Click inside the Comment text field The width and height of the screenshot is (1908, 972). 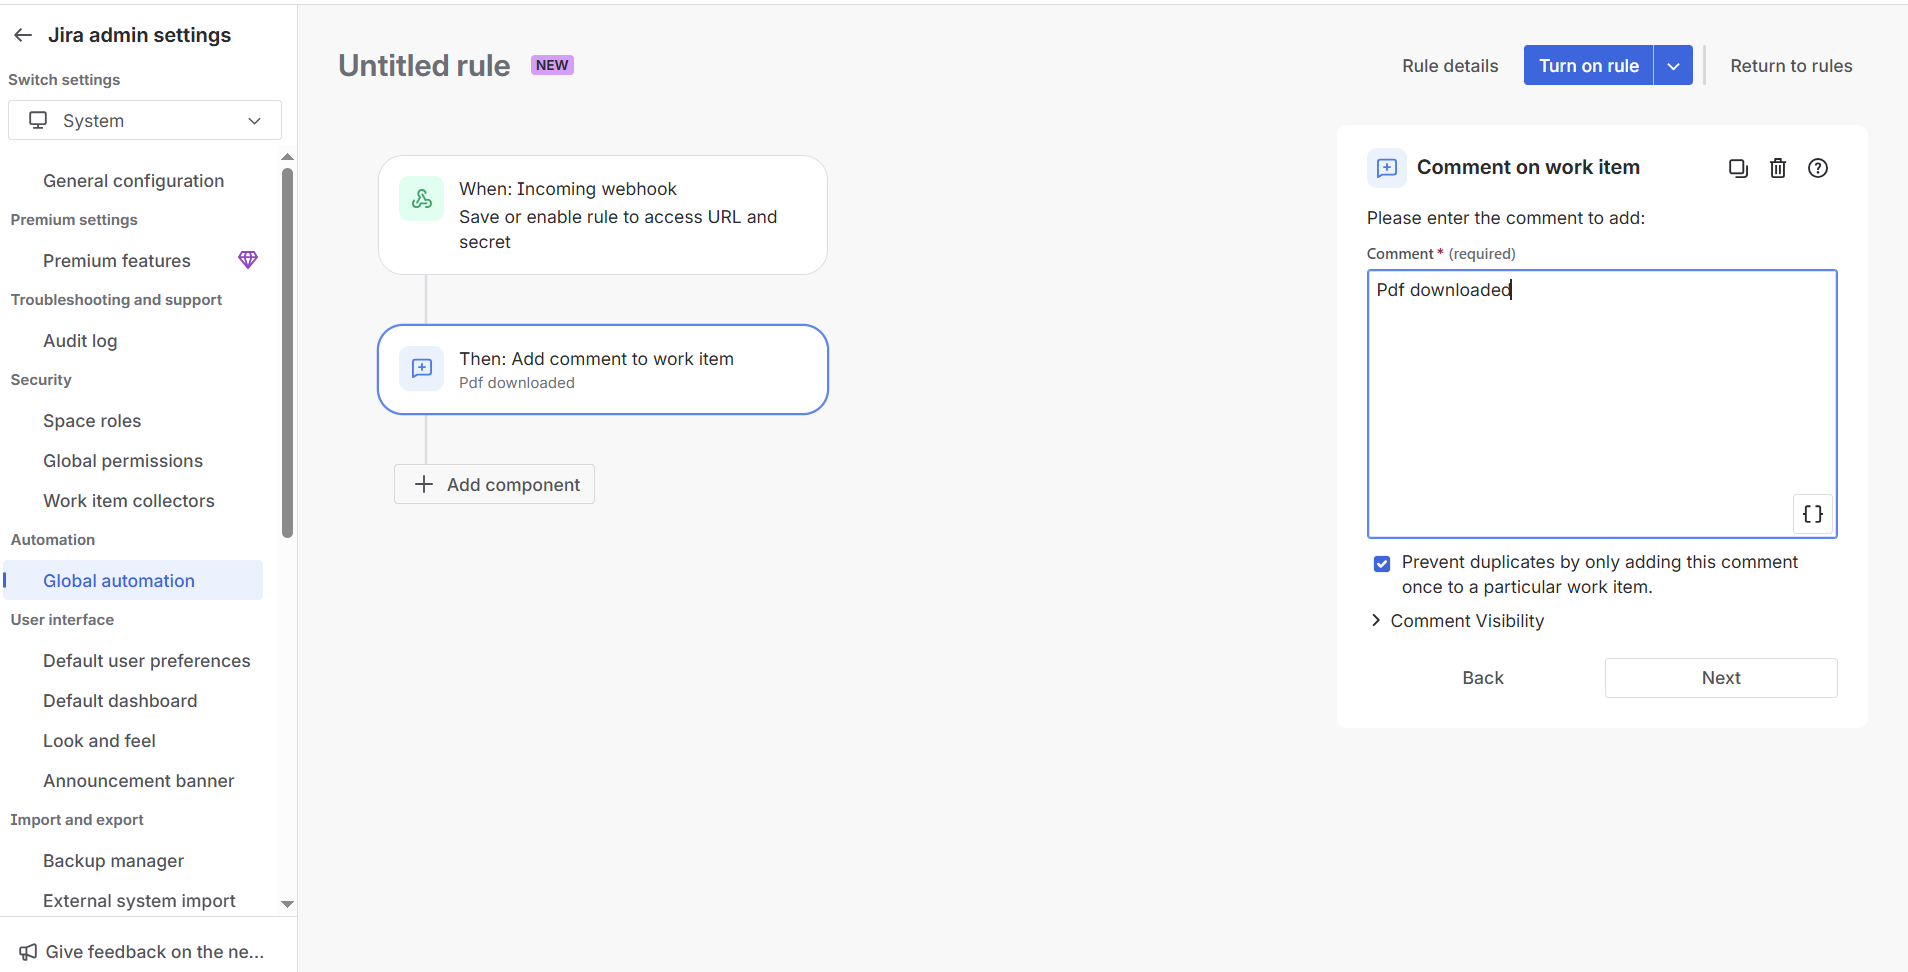1600,400
